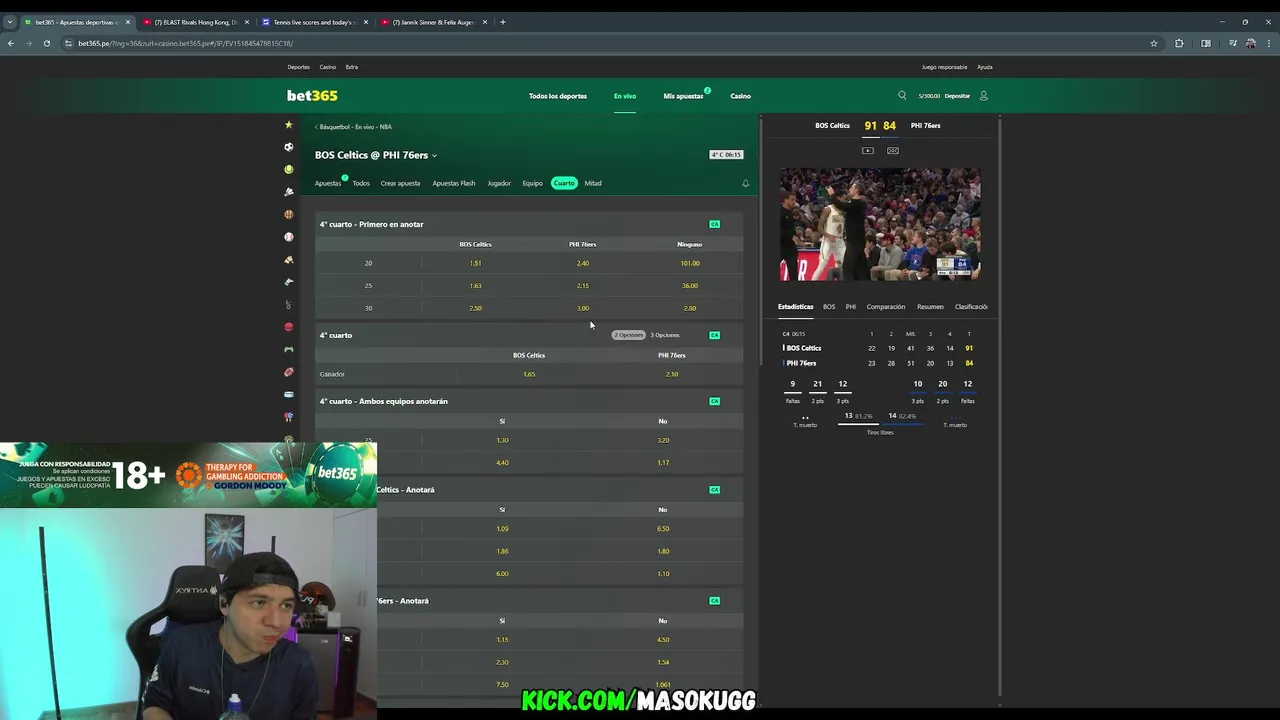Open En vivo section
This screenshot has height=720, width=1280.
625,96
